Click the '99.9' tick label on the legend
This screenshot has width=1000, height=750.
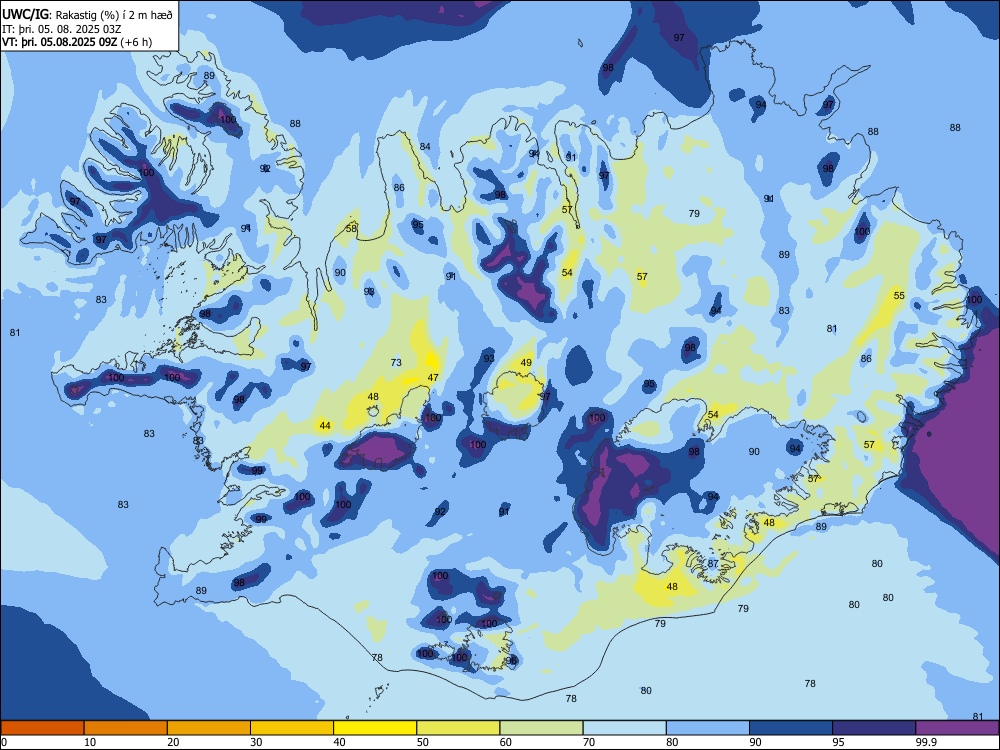[926, 742]
